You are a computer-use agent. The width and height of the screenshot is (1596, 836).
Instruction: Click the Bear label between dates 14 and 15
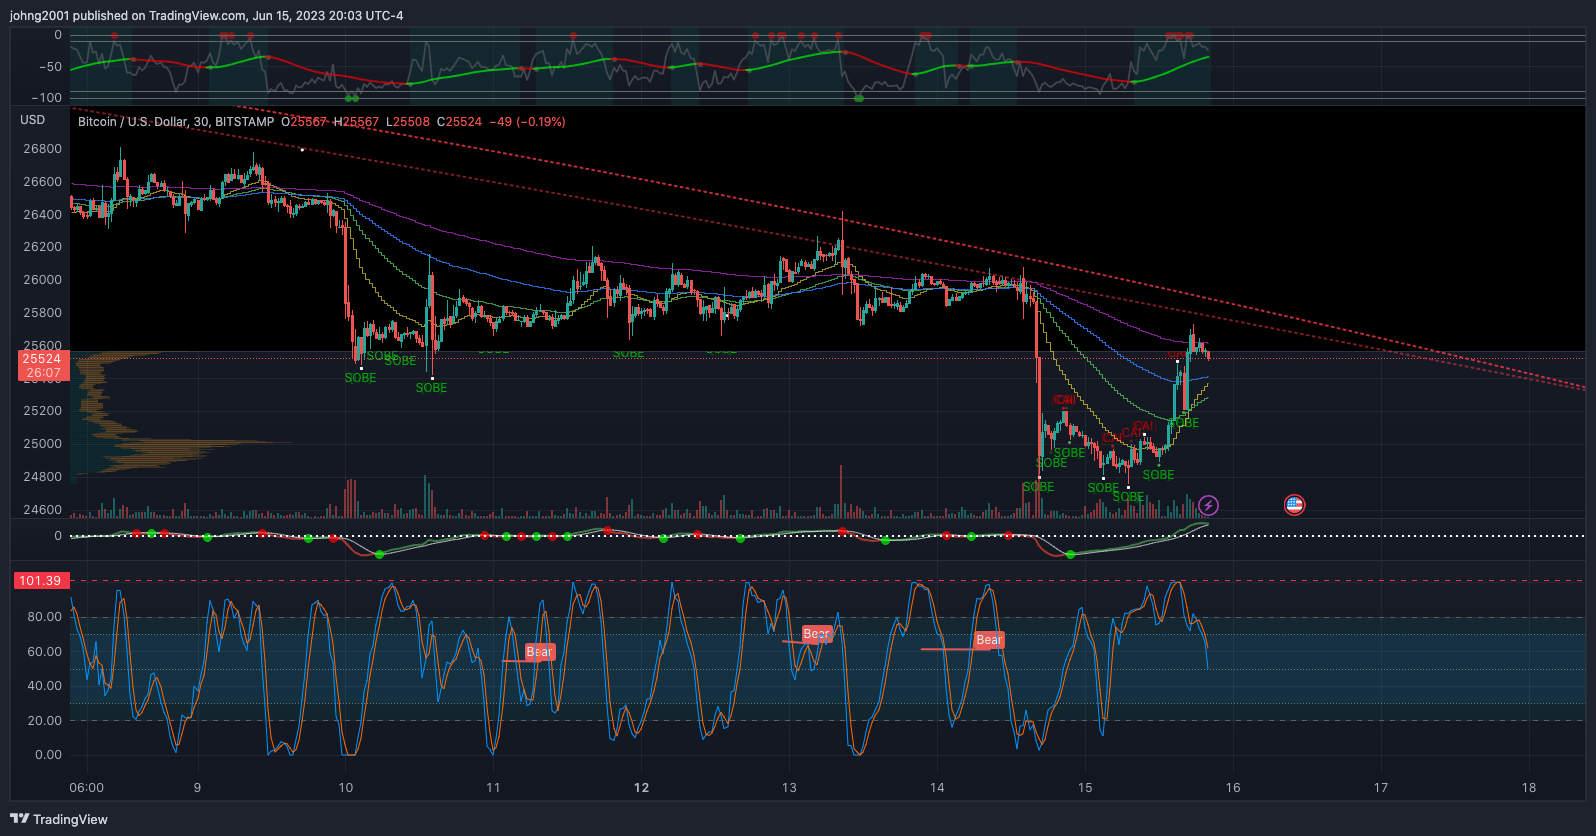(989, 640)
